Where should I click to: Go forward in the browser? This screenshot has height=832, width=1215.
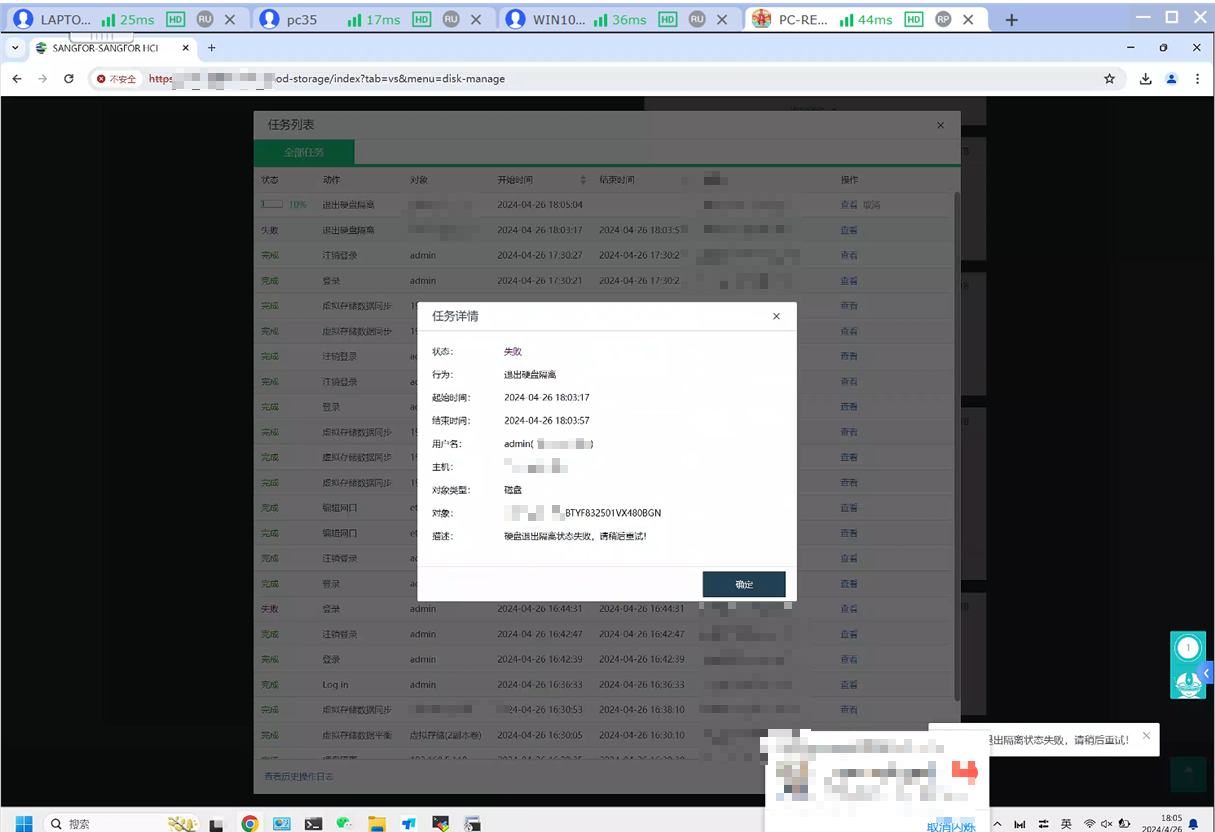(42, 79)
